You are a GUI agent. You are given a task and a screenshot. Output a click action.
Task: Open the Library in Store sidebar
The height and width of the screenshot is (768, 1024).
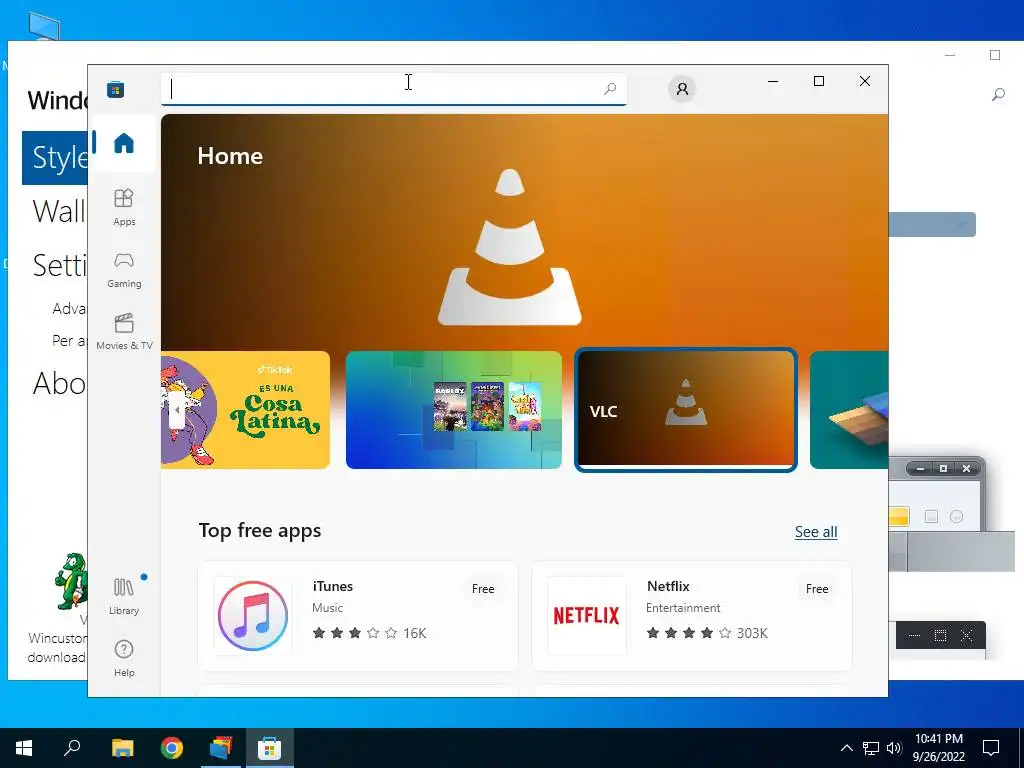[x=124, y=596]
